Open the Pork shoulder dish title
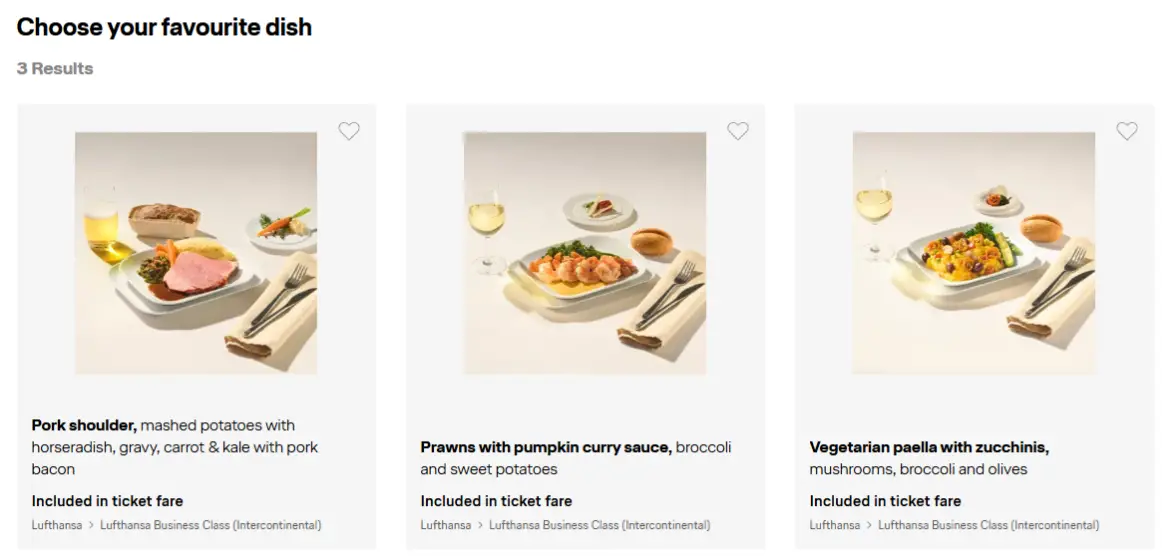The width and height of the screenshot is (1162, 558). pyautogui.click(x=84, y=425)
